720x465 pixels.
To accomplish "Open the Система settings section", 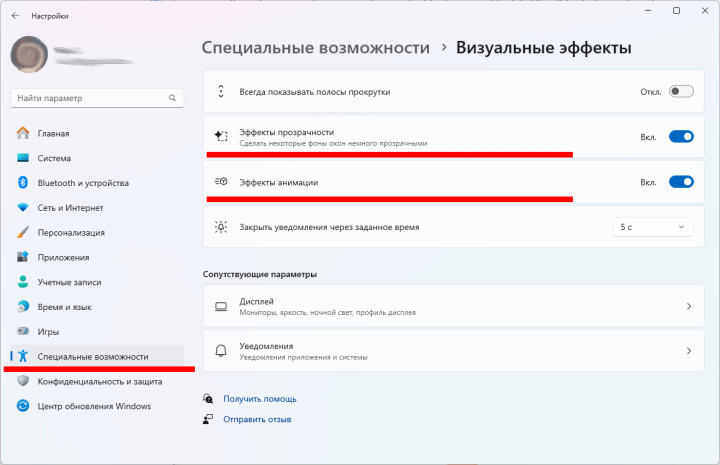I will (x=54, y=158).
